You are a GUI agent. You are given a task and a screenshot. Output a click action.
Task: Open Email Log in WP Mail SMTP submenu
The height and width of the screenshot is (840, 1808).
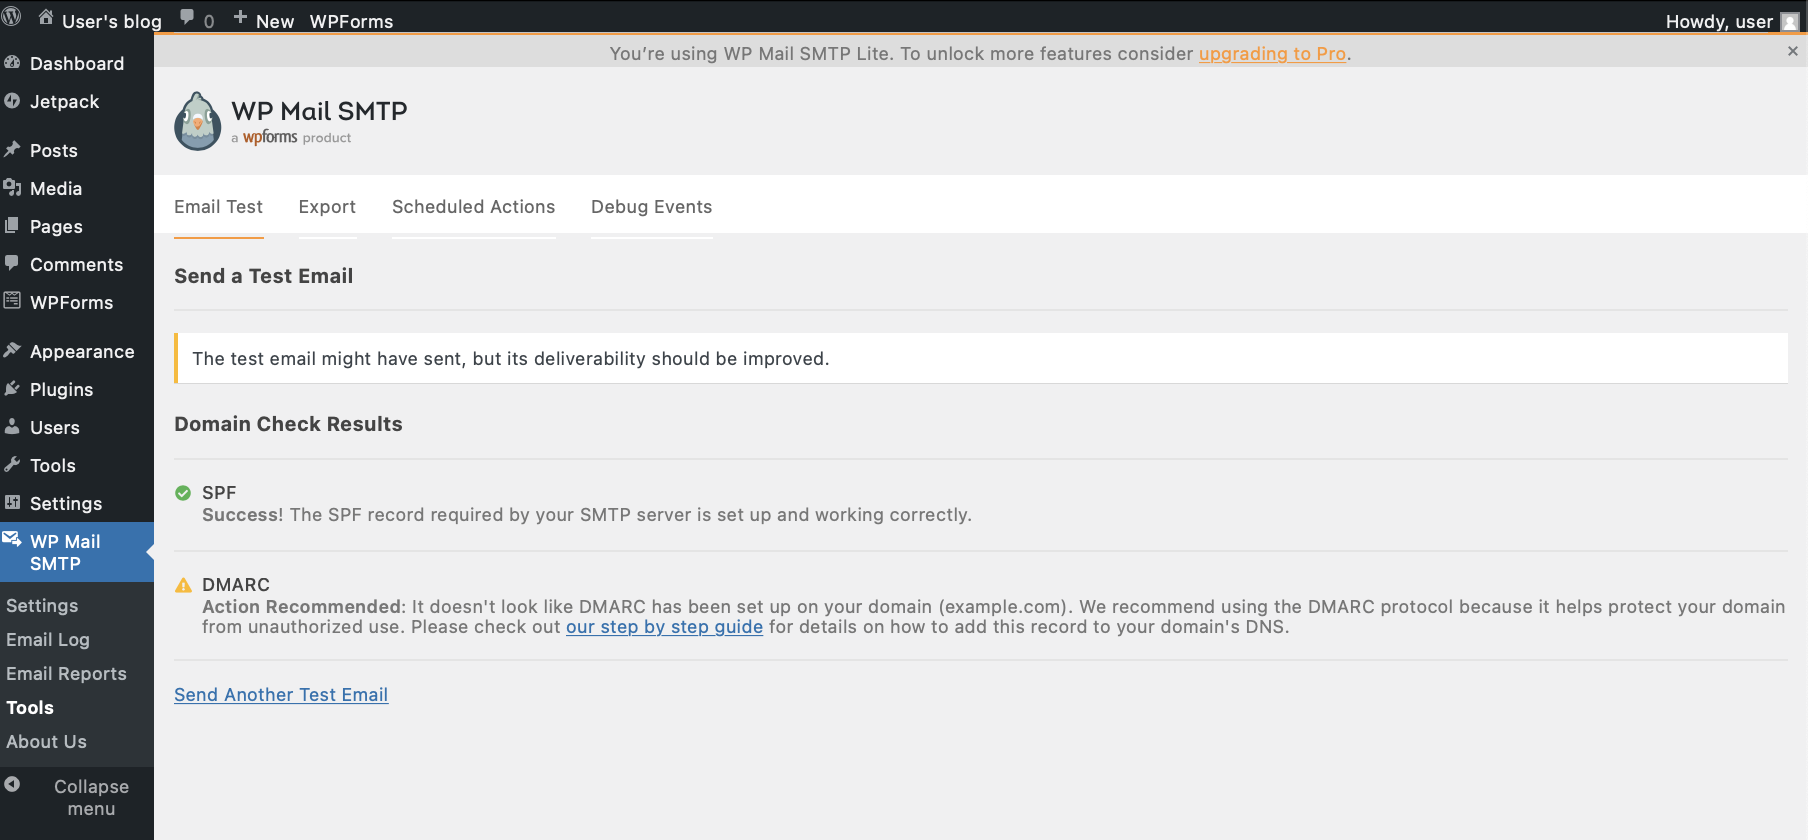pos(48,640)
